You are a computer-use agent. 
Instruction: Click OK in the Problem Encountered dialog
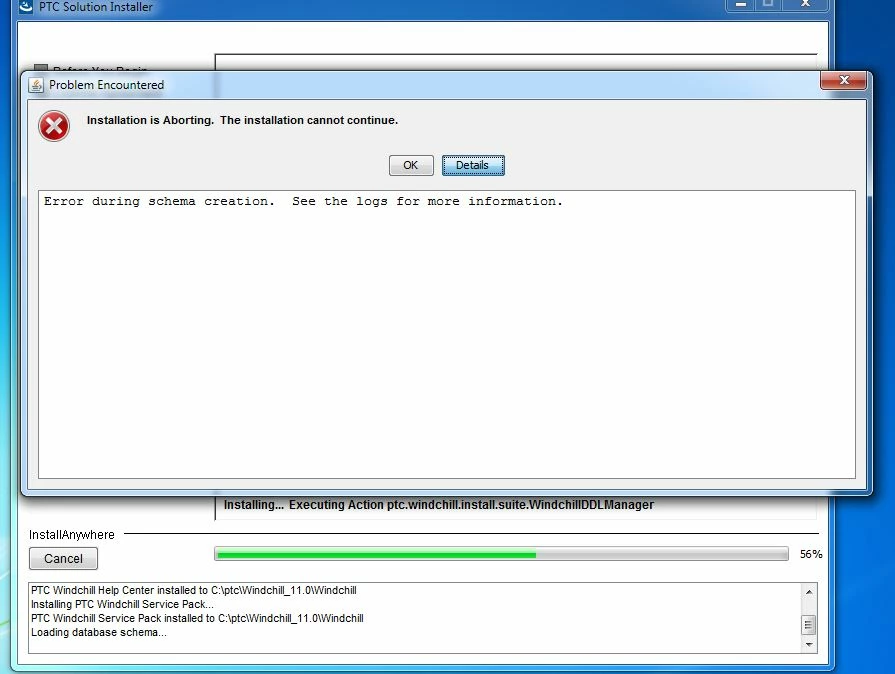click(411, 166)
